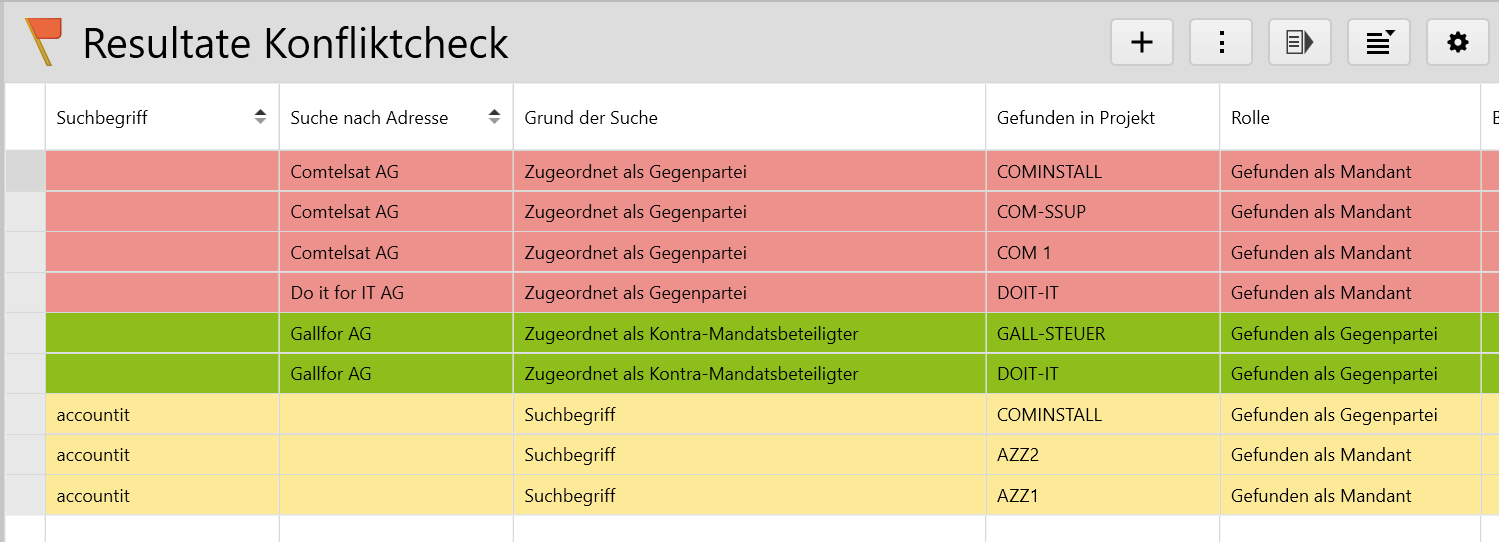
Task: Click first Gallfor AG address cell
Action: [x=331, y=333]
